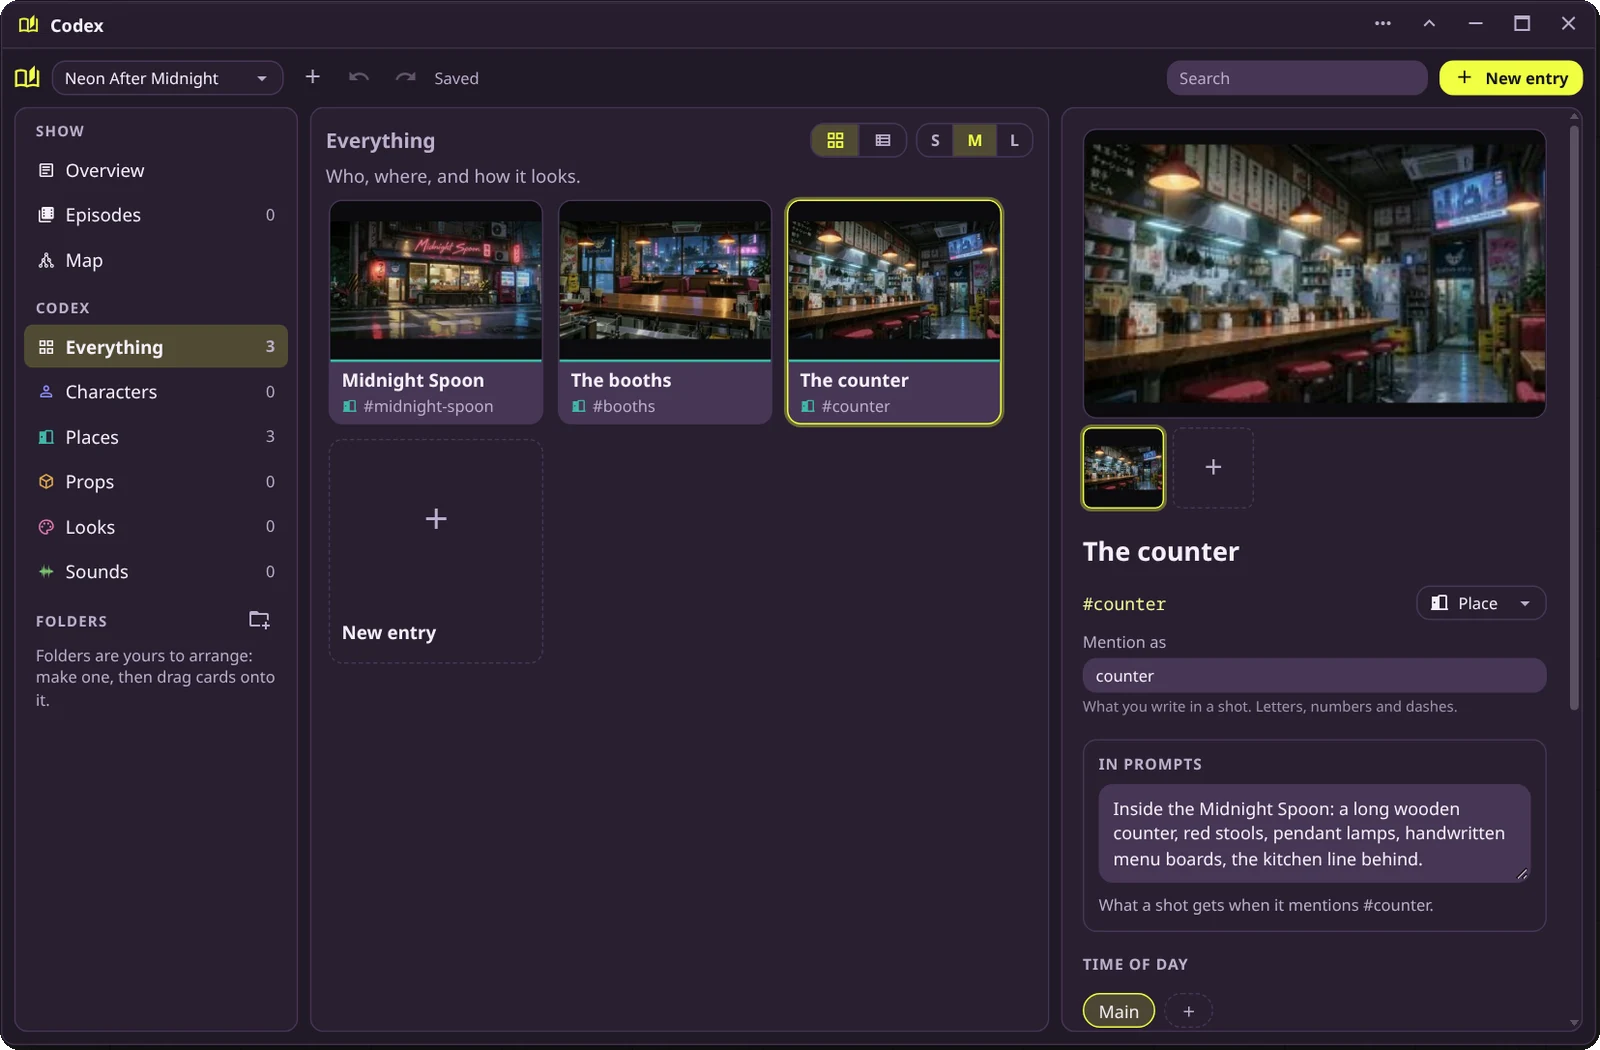Show Characters category

tap(156, 392)
